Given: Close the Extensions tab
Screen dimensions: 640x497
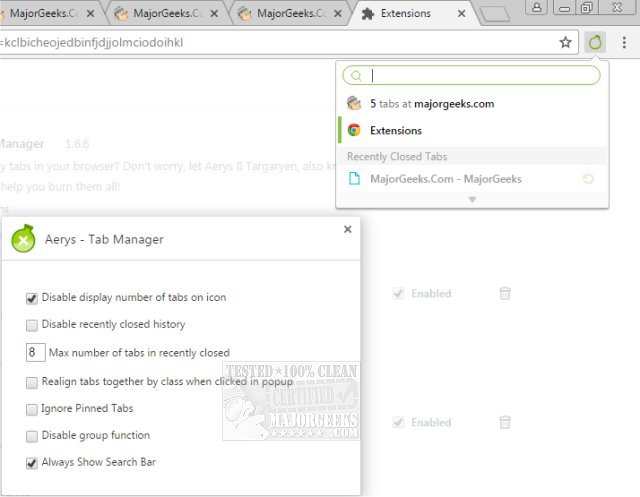Looking at the screenshot, I should 462,13.
